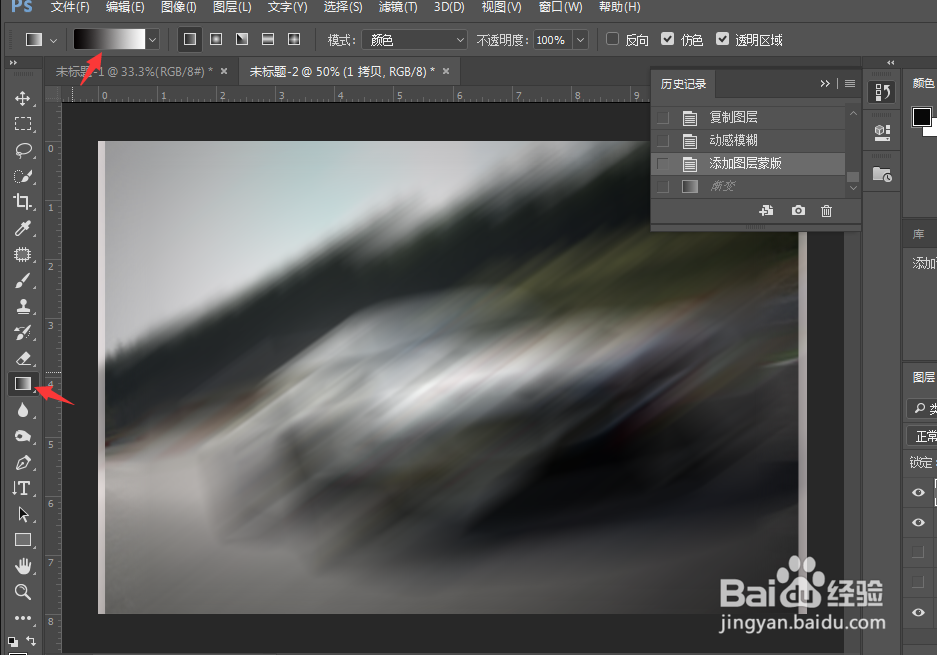Select the Rectangular Marquee tool

coord(23,124)
